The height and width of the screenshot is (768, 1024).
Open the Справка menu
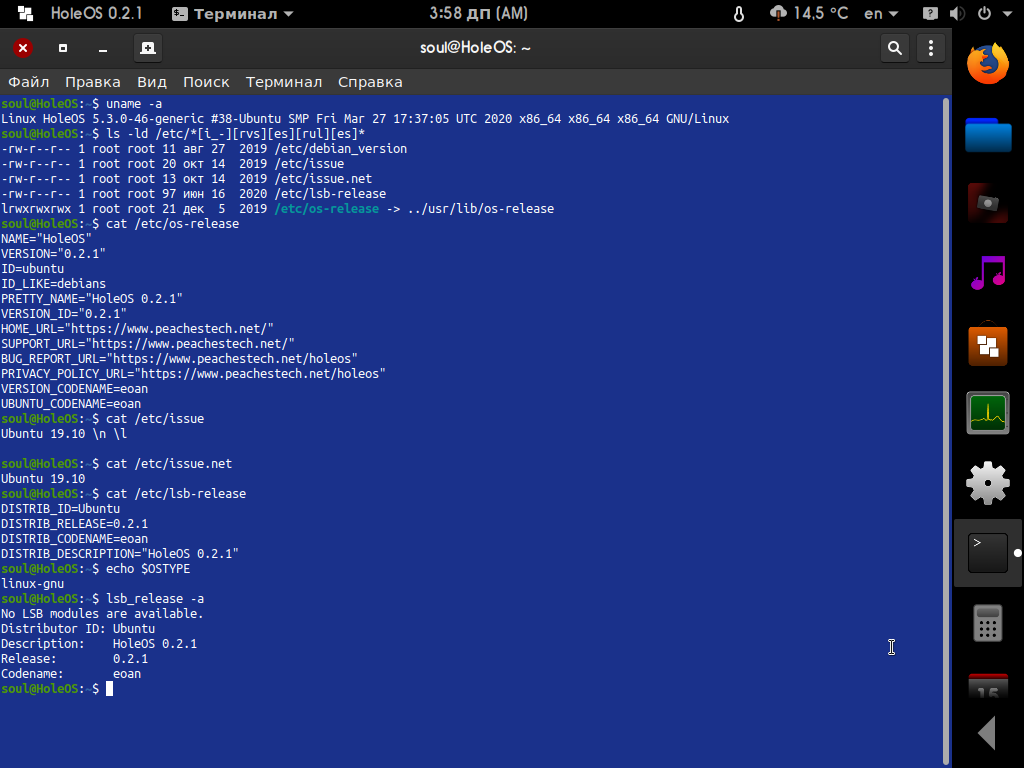[x=370, y=82]
